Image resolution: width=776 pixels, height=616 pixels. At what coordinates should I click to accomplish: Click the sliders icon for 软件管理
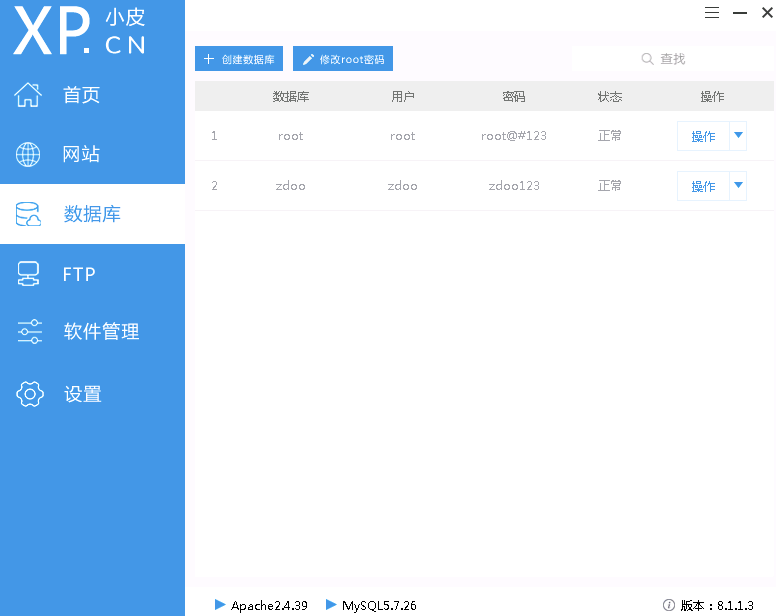[30, 332]
